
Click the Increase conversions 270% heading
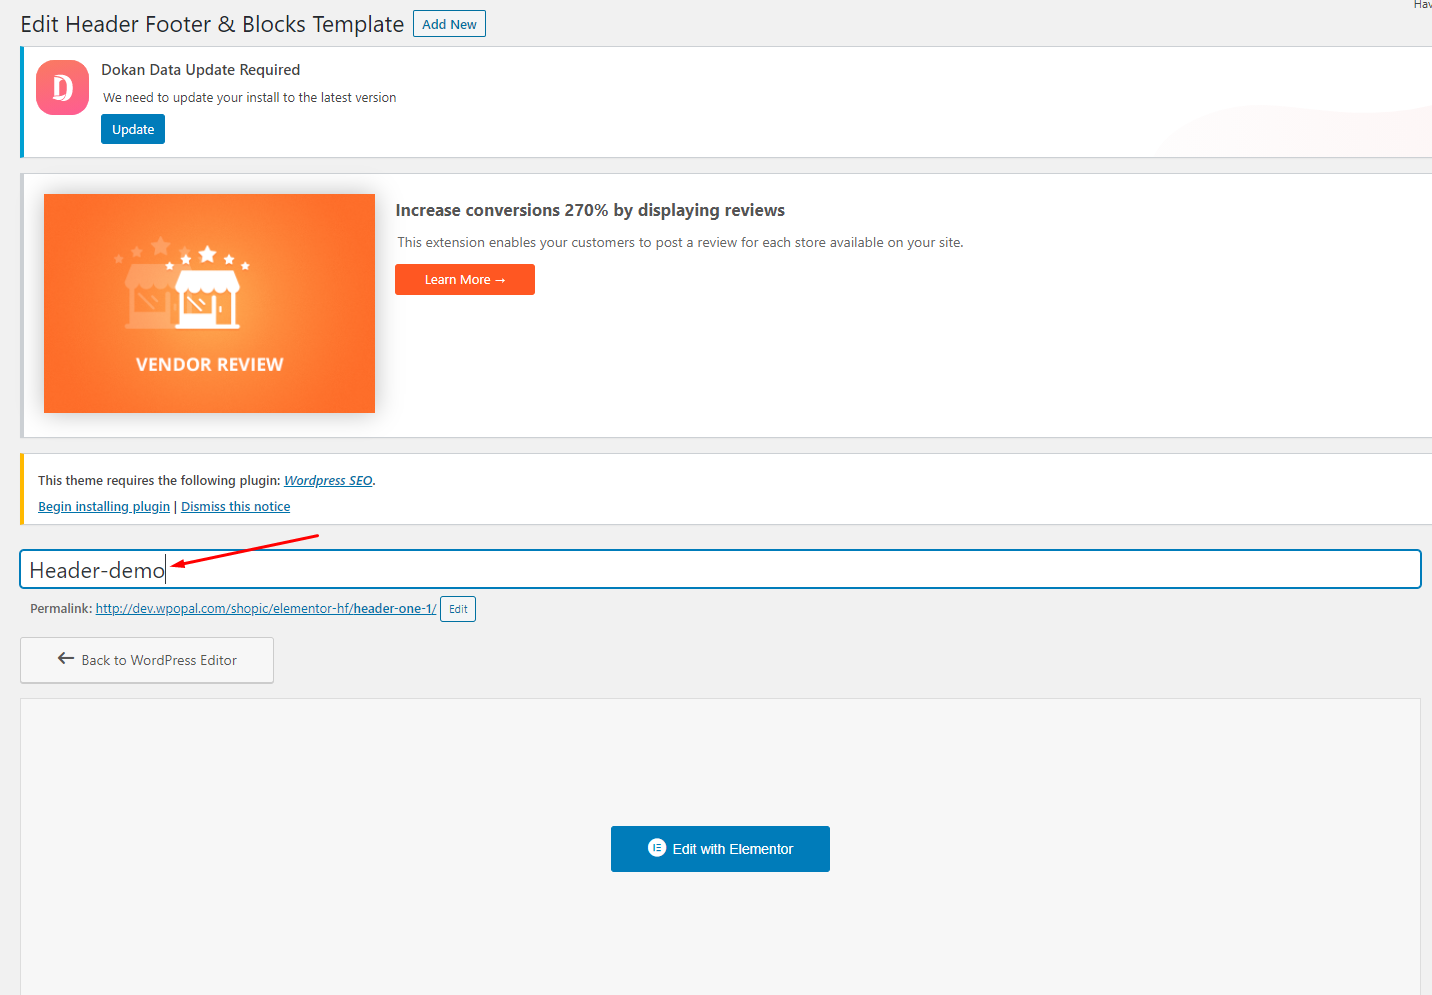click(590, 211)
